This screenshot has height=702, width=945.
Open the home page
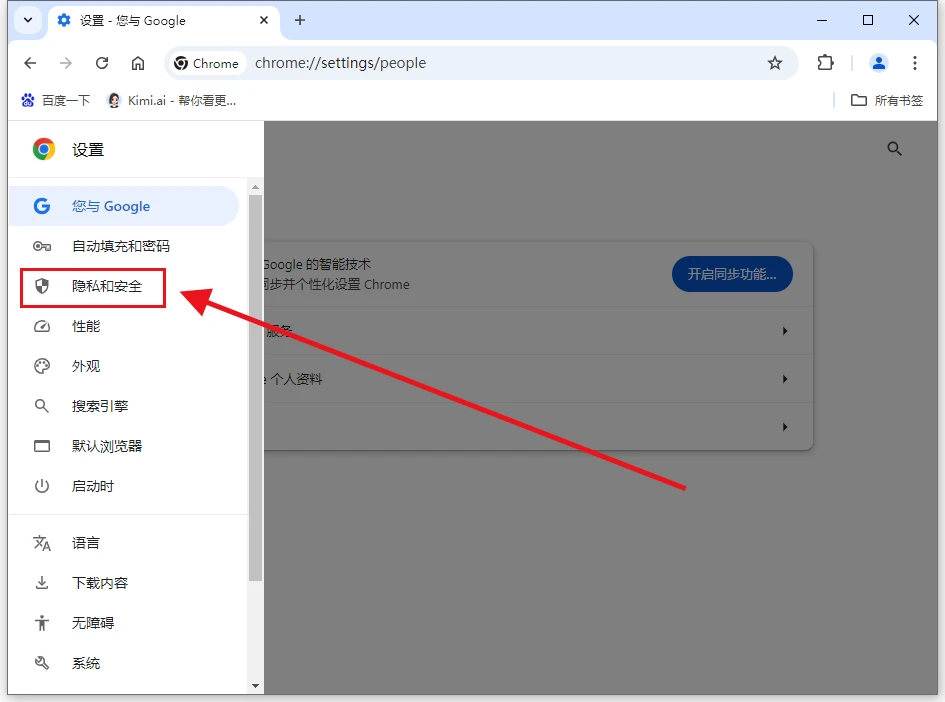pyautogui.click(x=138, y=63)
